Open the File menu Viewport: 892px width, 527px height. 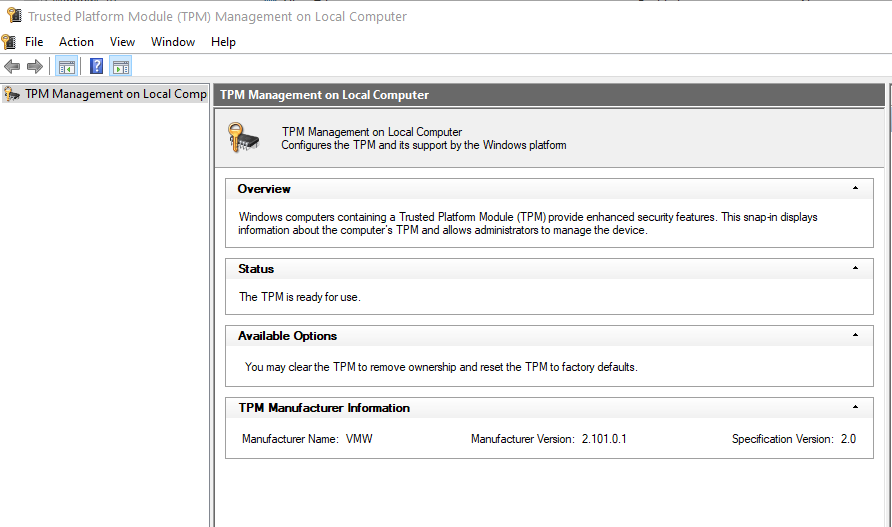coord(34,42)
